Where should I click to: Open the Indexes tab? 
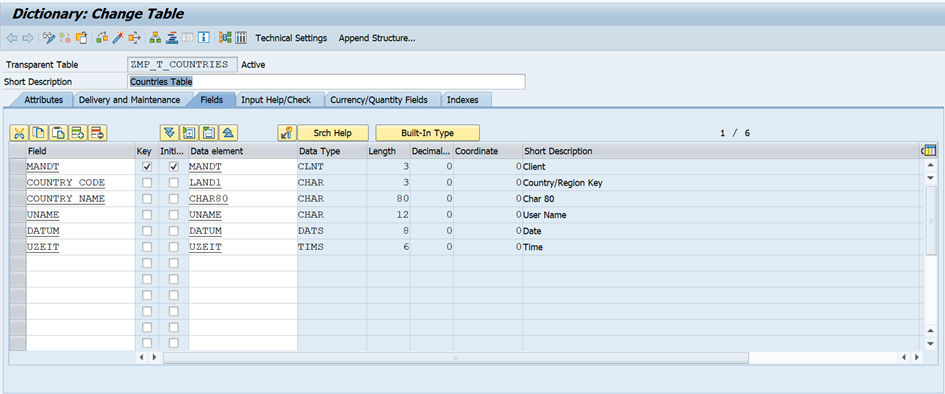(463, 100)
